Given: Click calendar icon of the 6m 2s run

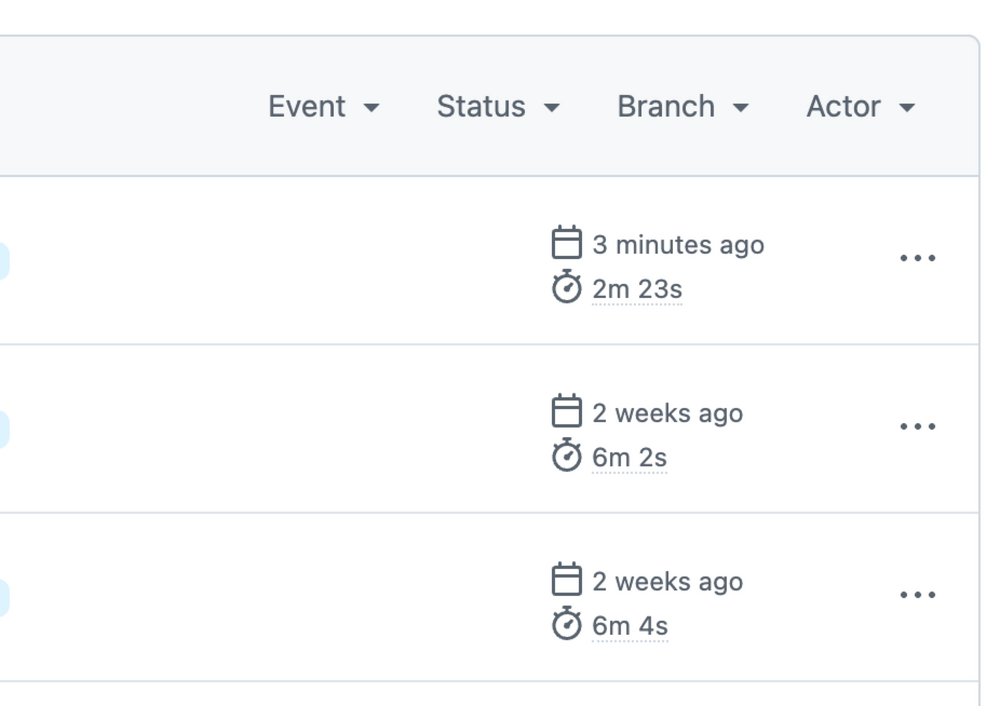Looking at the screenshot, I should pos(567,411).
